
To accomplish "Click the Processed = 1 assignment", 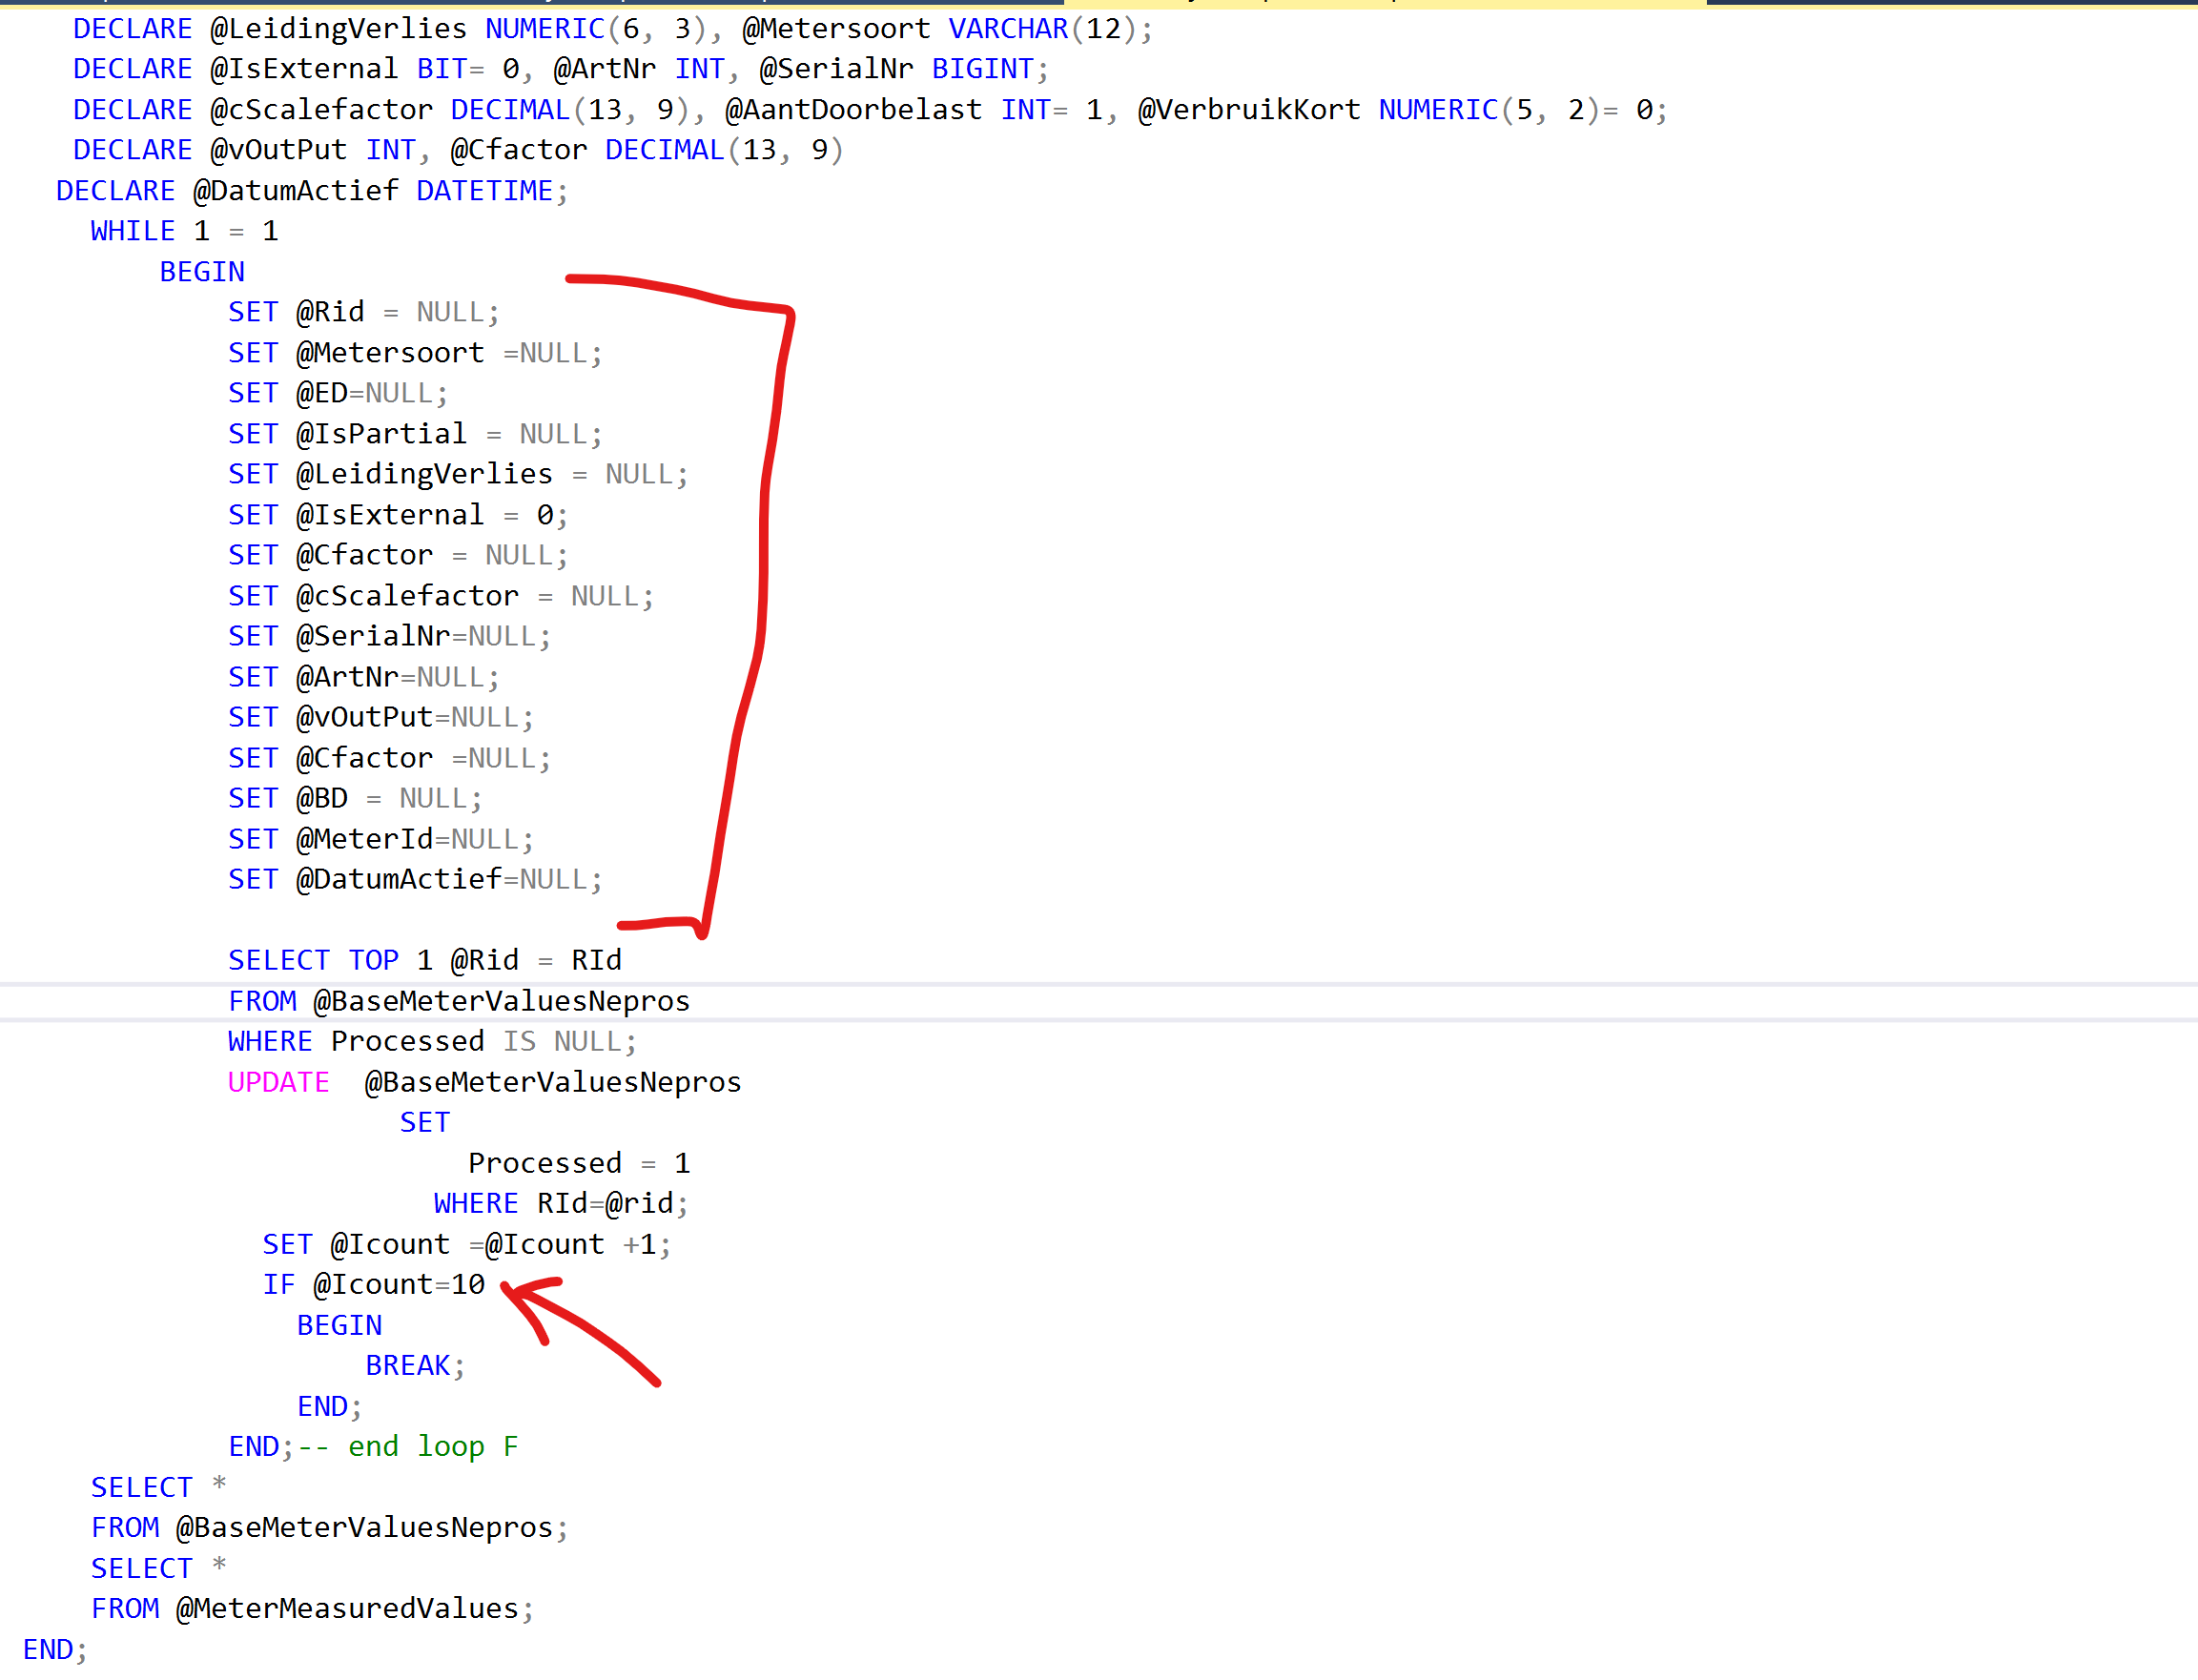I will [x=578, y=1162].
